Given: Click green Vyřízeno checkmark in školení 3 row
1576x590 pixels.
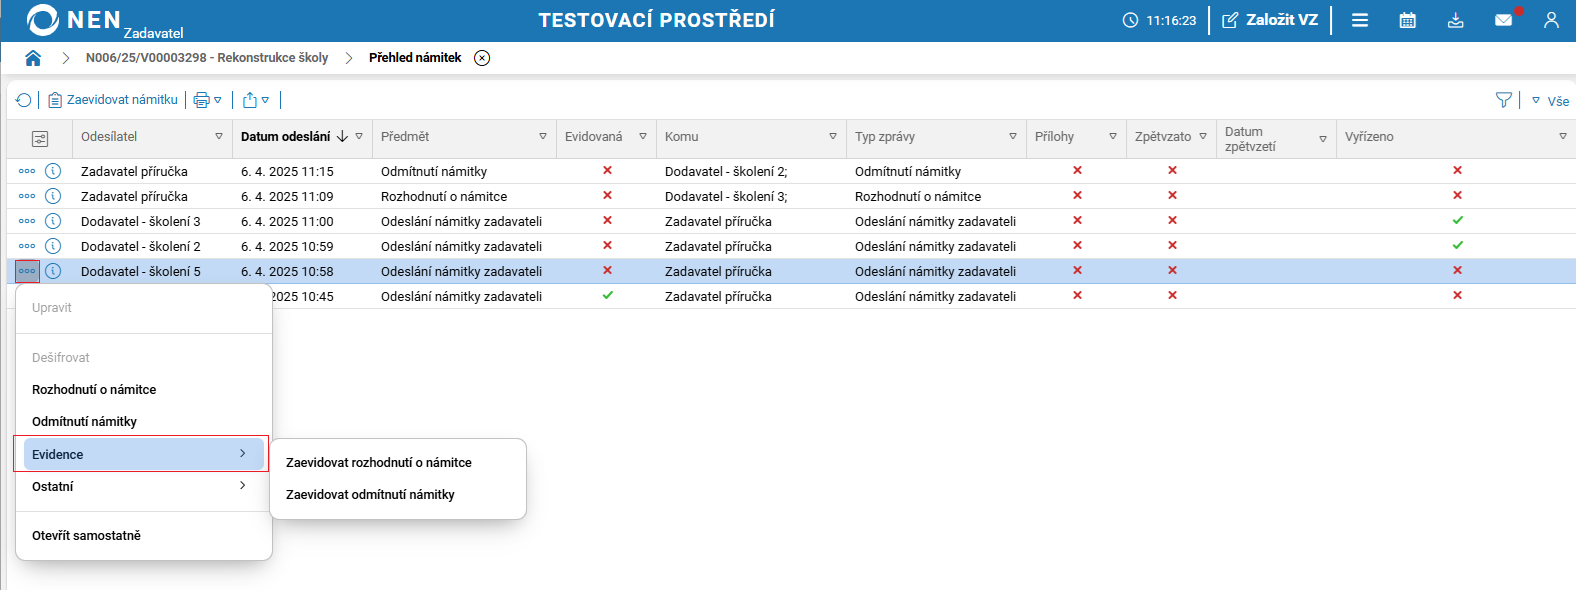Looking at the screenshot, I should (x=1457, y=220).
